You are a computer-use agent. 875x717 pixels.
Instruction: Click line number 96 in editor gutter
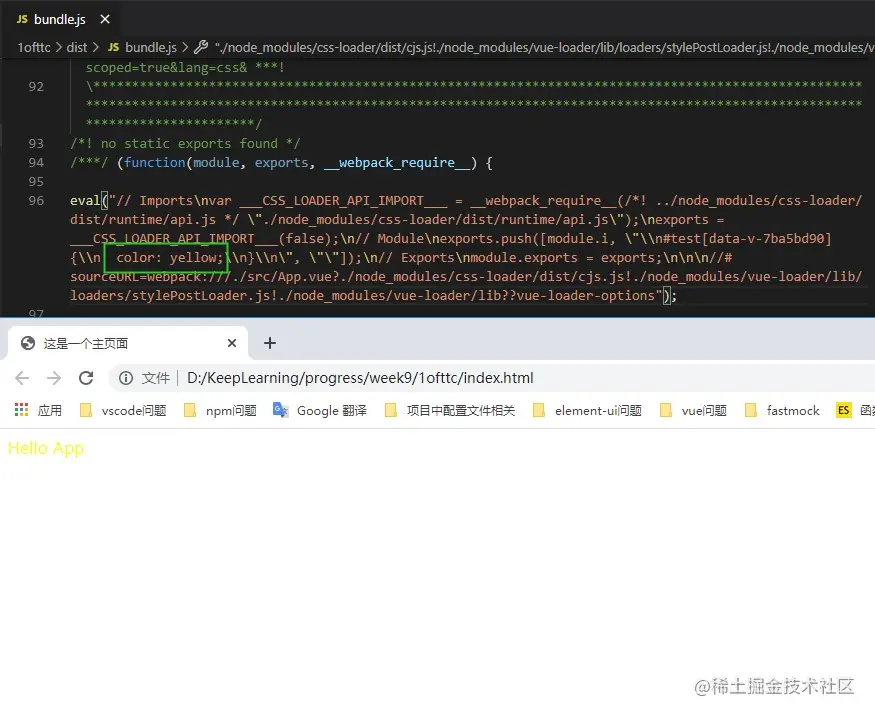pos(36,200)
